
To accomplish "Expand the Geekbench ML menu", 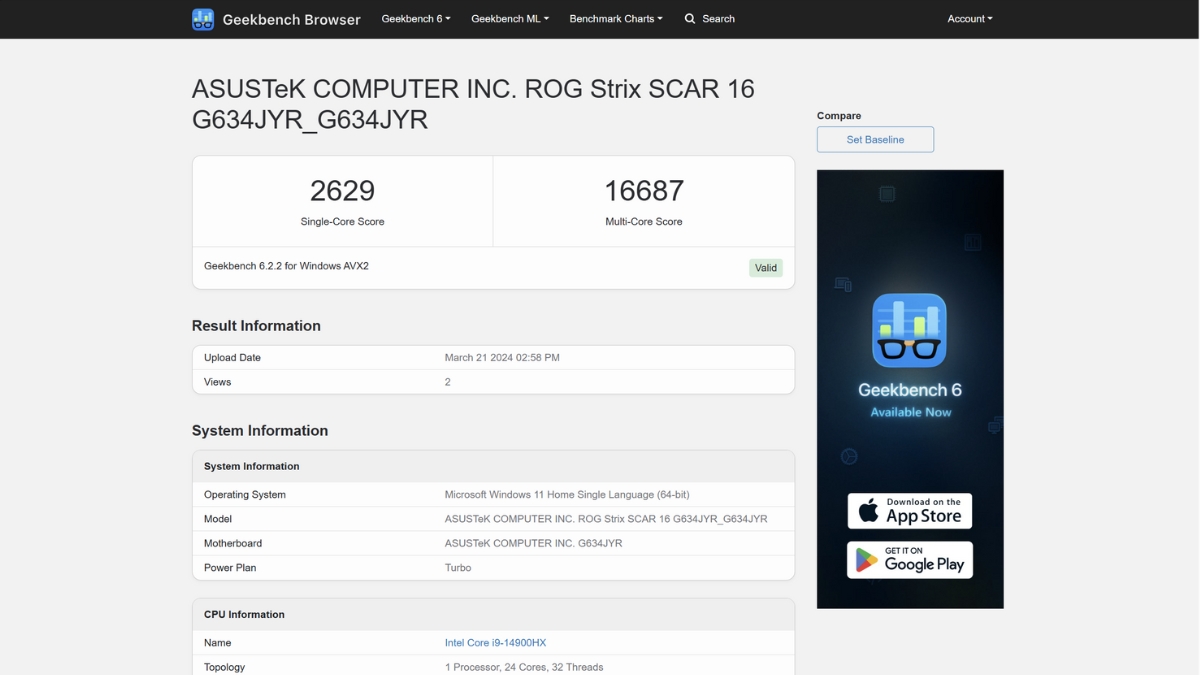I will click(510, 18).
